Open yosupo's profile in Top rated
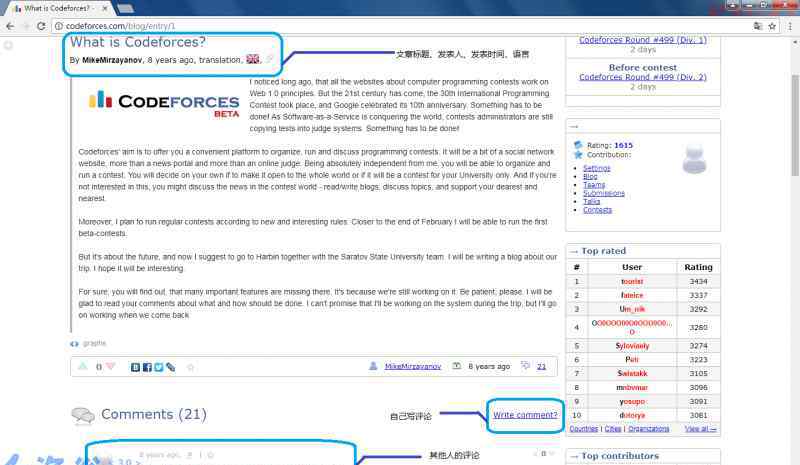800x465 pixels. (632, 402)
